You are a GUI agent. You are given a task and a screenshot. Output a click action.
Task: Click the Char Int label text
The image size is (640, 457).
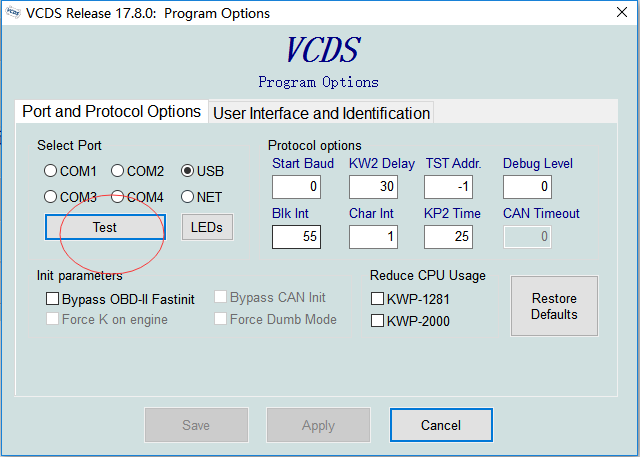click(x=371, y=213)
